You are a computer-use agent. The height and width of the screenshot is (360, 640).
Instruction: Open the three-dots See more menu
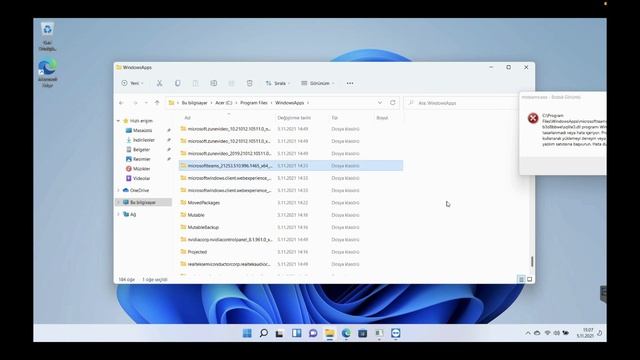(x=350, y=83)
